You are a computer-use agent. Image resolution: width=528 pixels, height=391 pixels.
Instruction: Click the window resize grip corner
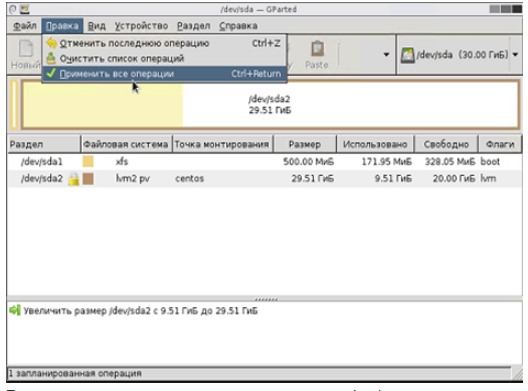pos(517,374)
